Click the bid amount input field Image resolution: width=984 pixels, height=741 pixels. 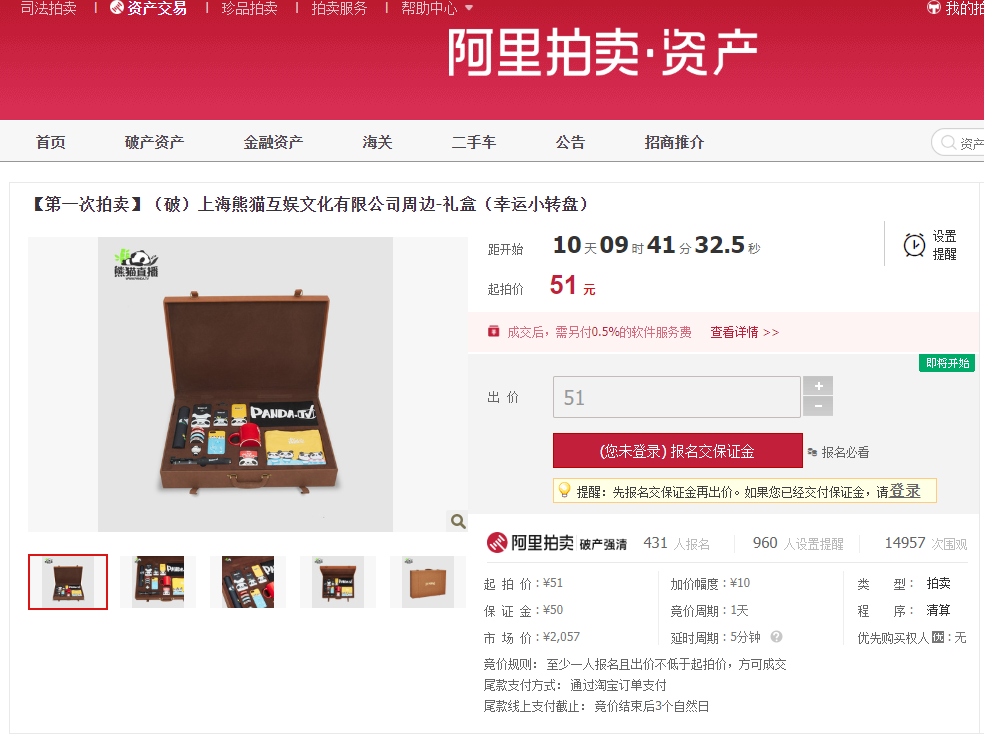click(676, 397)
